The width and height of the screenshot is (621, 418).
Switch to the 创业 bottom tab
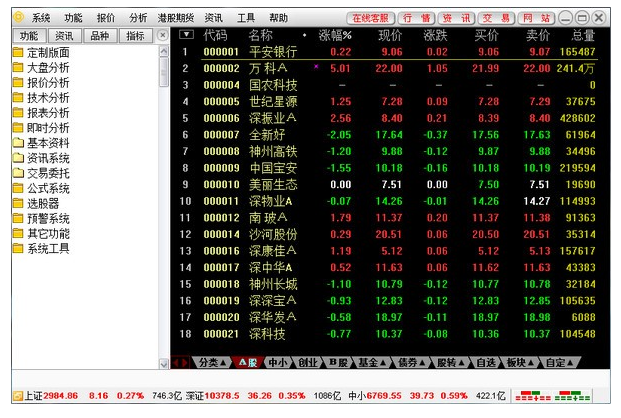[x=308, y=363]
